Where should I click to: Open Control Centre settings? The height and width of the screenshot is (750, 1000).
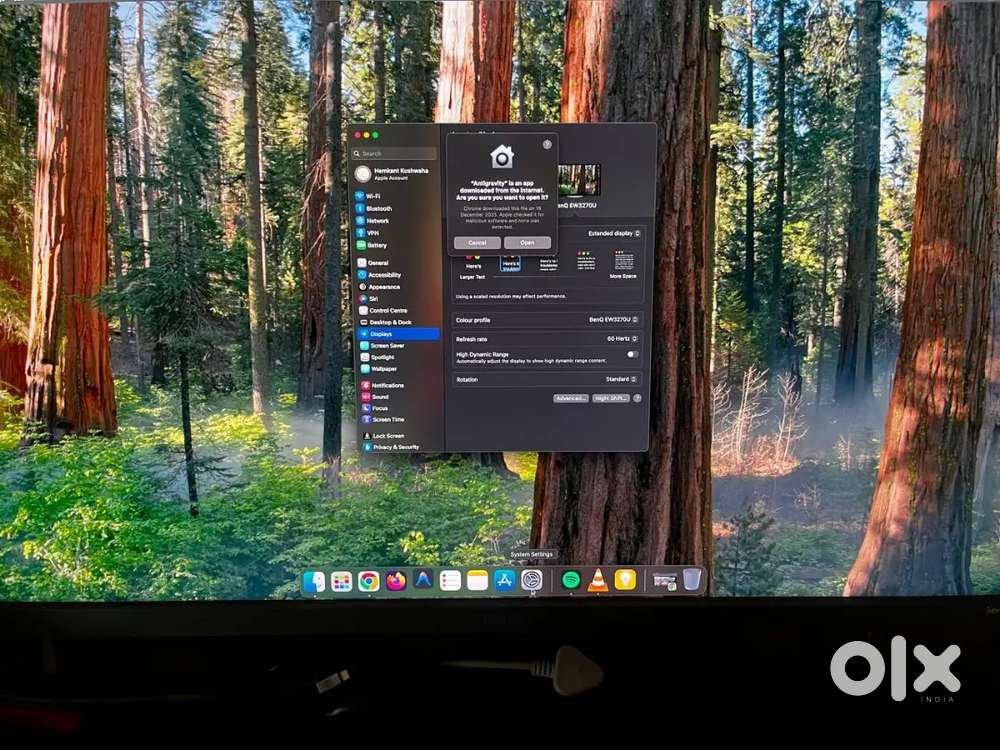click(388, 311)
